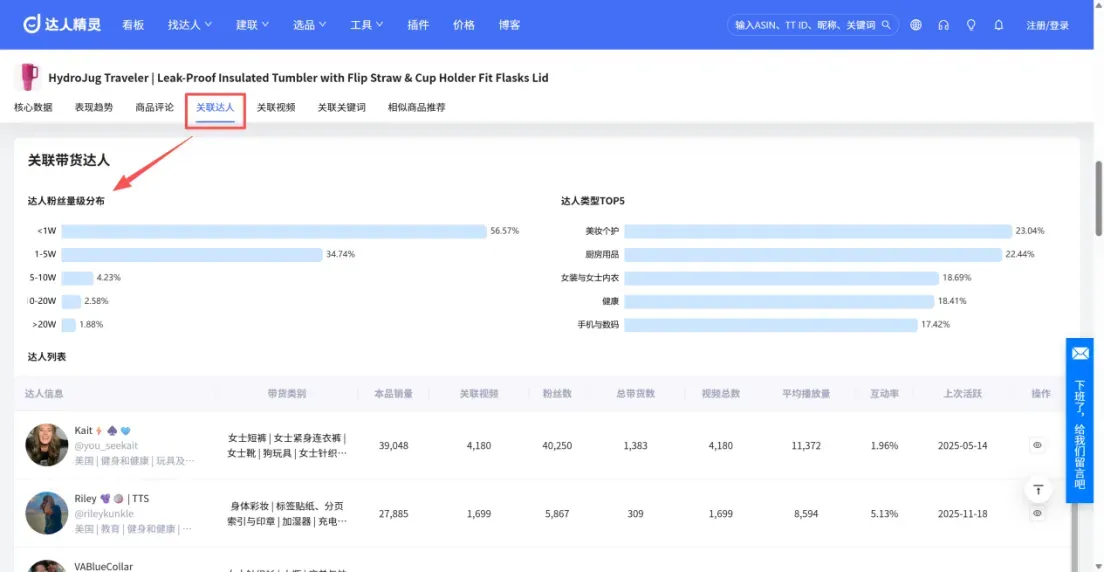The width and height of the screenshot is (1104, 572).
Task: Click the 39,048 sales value
Action: 394,446
